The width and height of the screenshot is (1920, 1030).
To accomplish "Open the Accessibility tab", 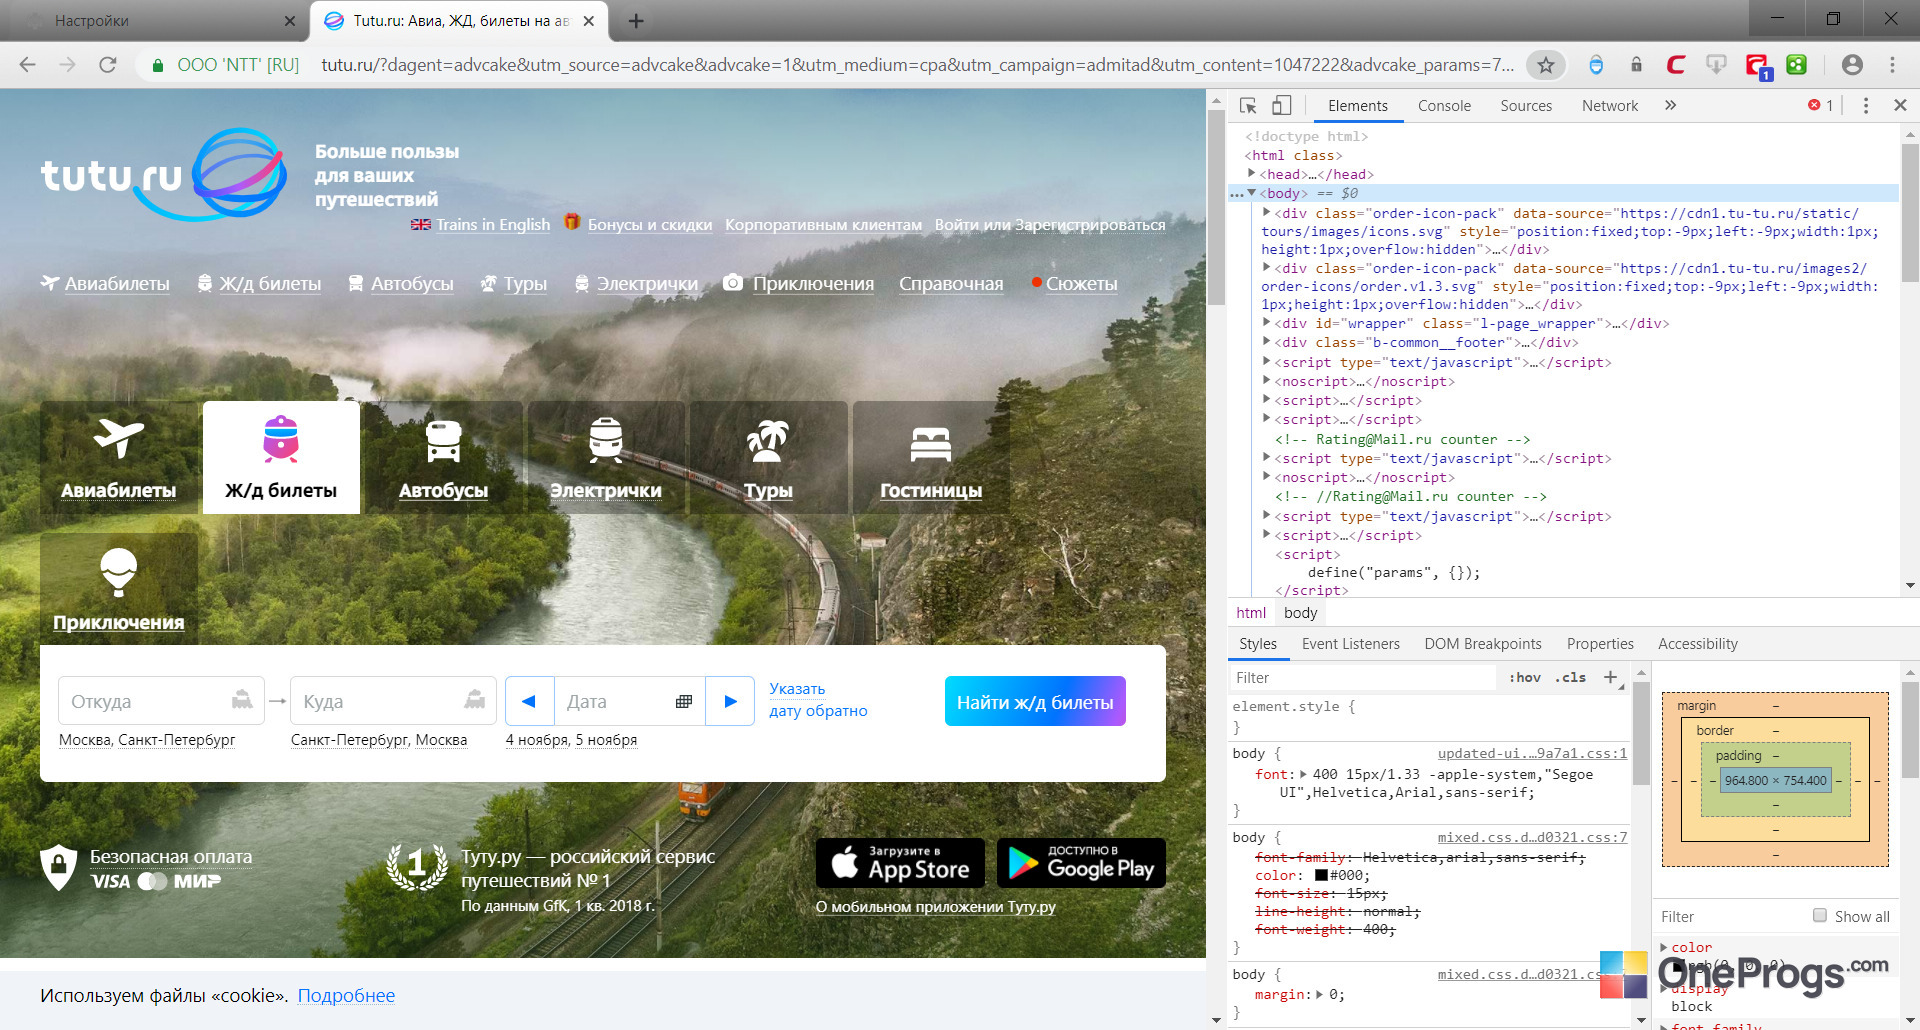I will [x=1698, y=644].
